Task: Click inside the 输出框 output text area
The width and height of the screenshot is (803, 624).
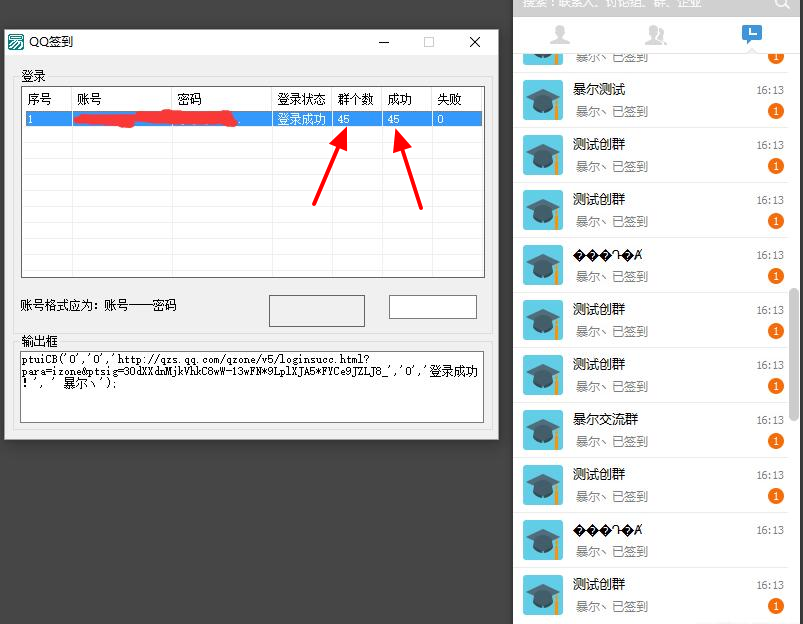Action: pos(252,387)
